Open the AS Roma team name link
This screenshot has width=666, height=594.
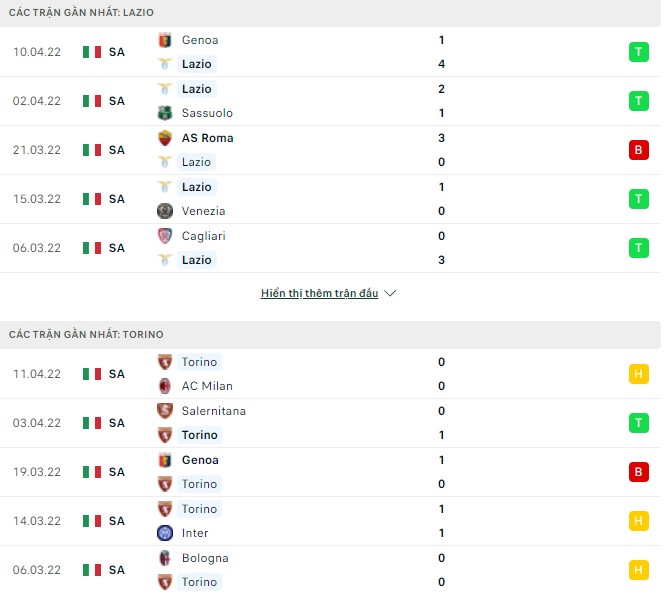point(207,138)
